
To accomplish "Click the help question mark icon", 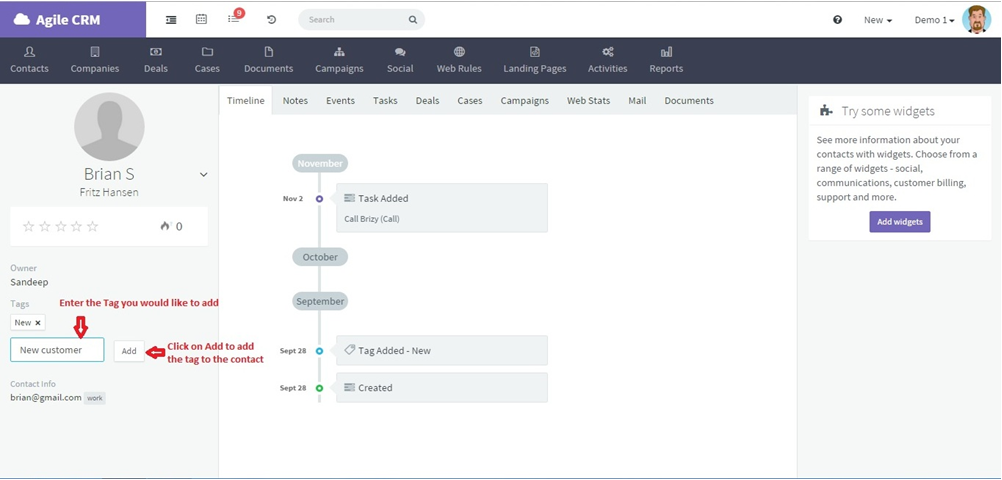I will coord(838,20).
